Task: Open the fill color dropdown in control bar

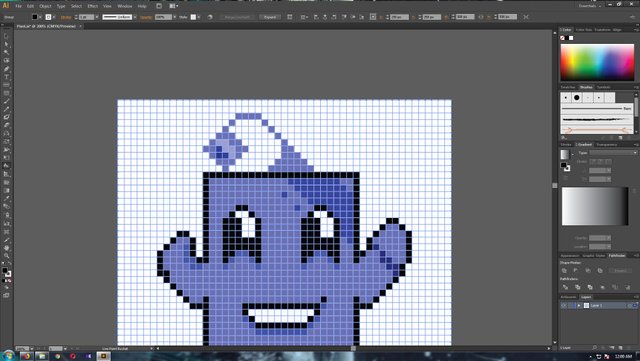Action: click(x=40, y=17)
